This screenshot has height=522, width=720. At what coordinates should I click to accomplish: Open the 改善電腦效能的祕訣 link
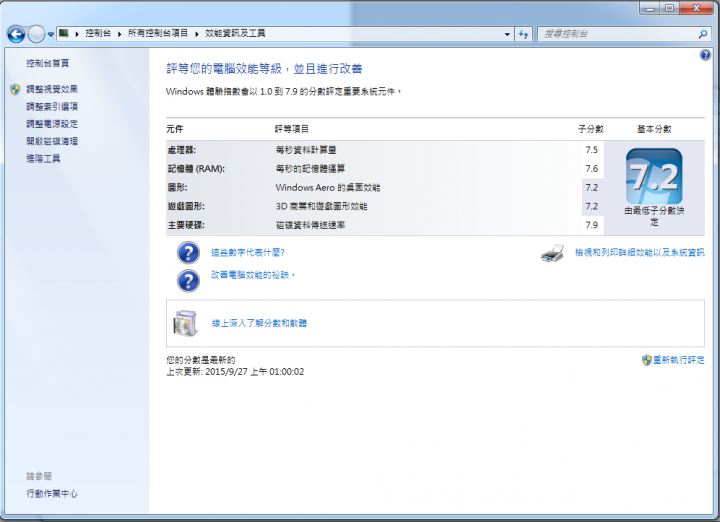point(253,275)
